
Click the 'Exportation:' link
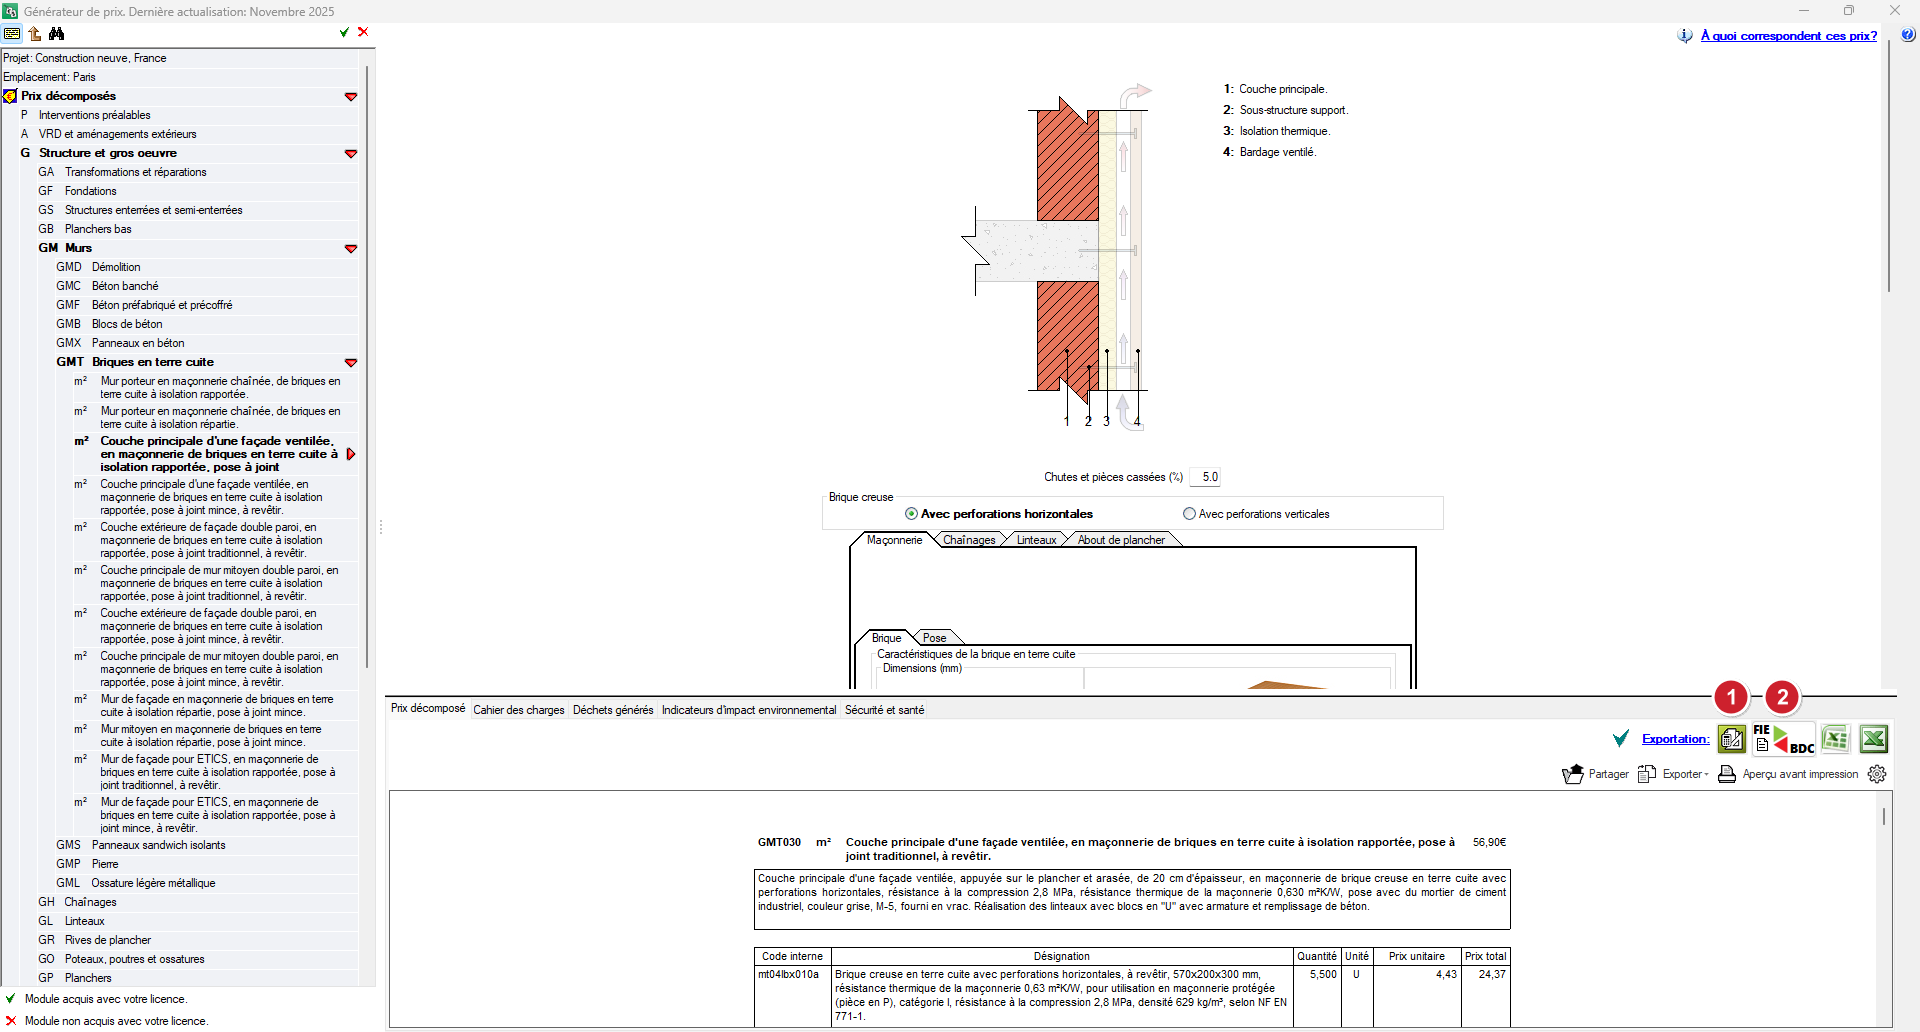click(1675, 739)
